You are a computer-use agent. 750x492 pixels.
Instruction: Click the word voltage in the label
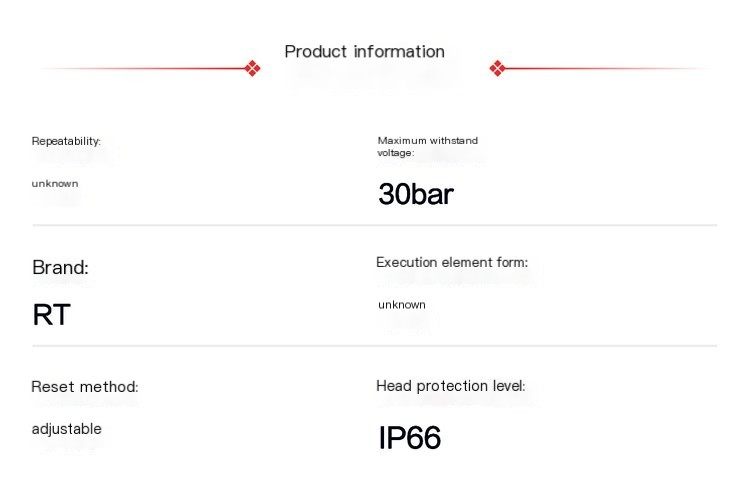pos(396,153)
